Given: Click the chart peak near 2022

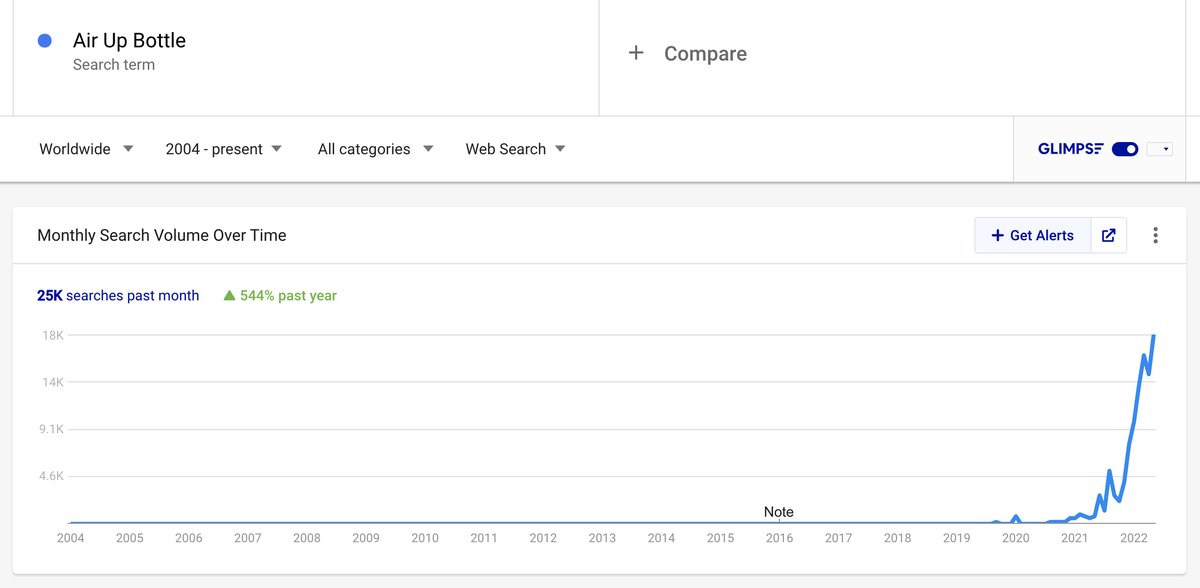Looking at the screenshot, I should [x=1154, y=336].
